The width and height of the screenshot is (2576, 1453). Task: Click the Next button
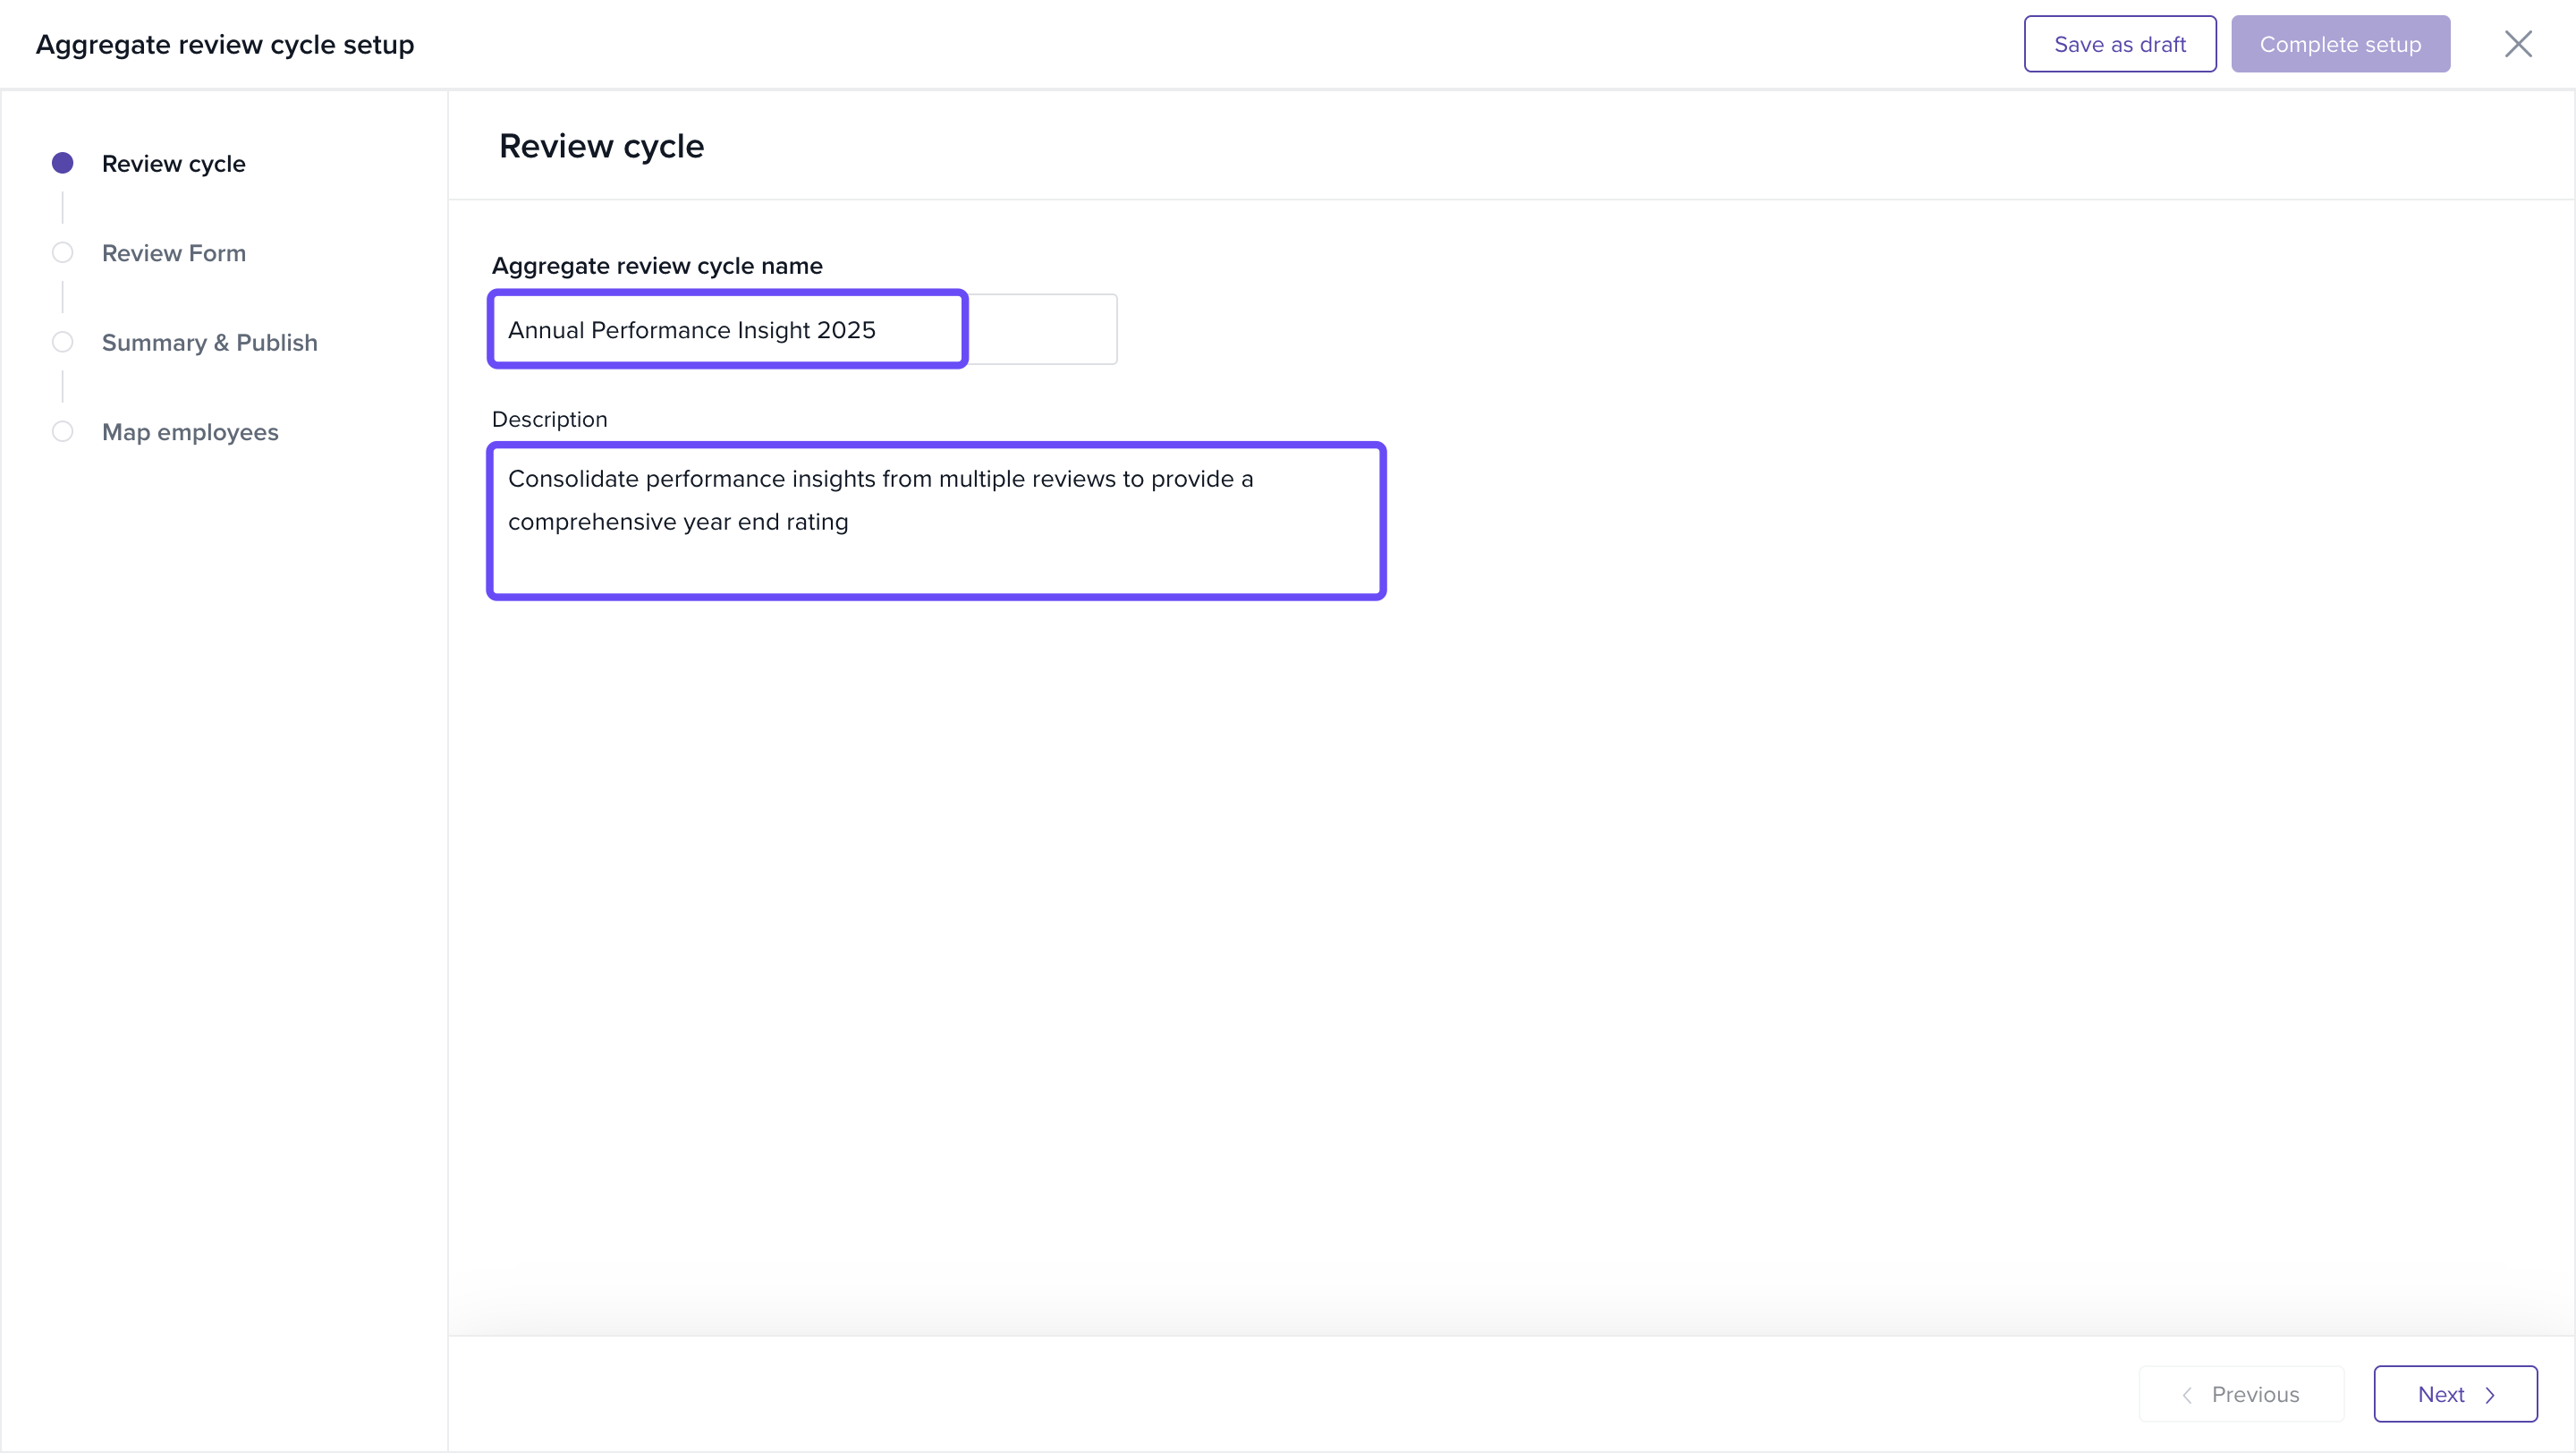(x=2454, y=1393)
